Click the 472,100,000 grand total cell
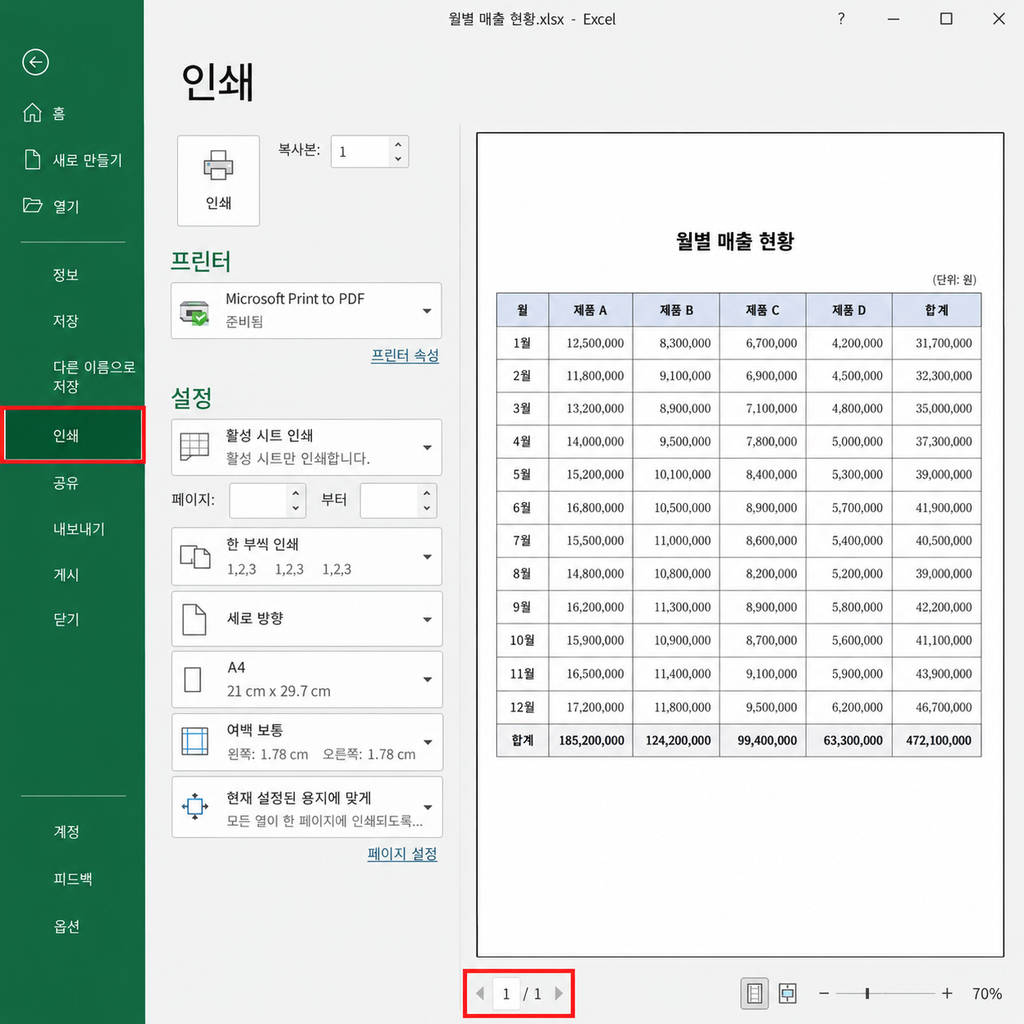Viewport: 1024px width, 1024px height. 938,741
